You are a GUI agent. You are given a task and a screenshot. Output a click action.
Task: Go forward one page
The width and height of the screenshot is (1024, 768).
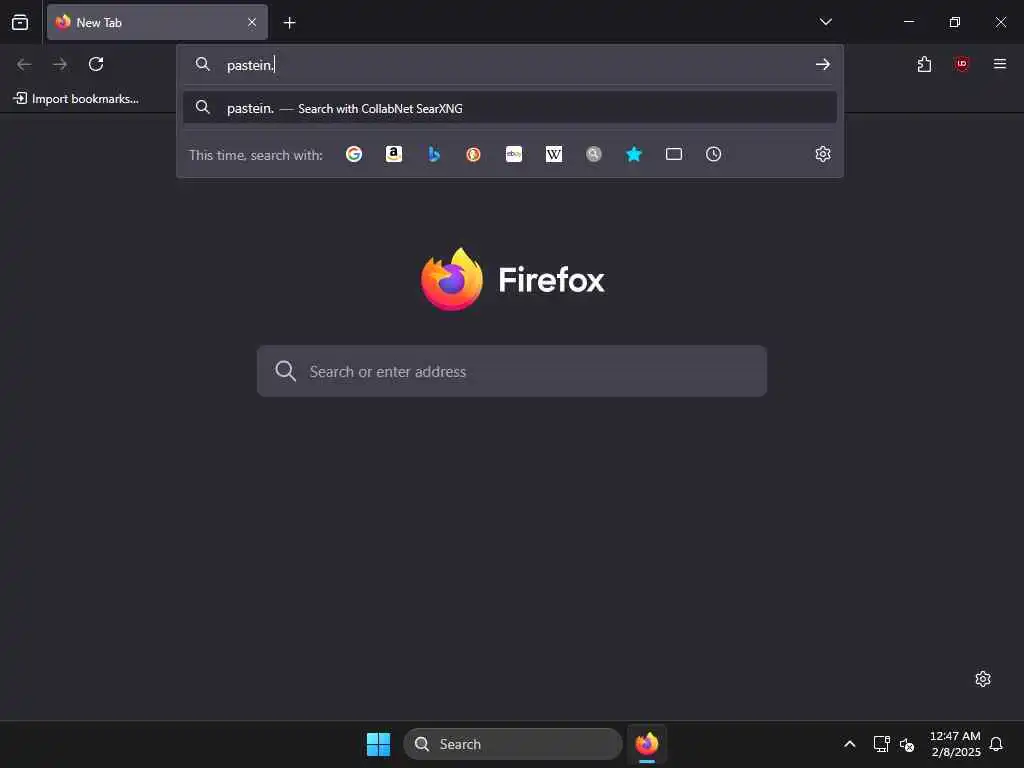pyautogui.click(x=60, y=64)
